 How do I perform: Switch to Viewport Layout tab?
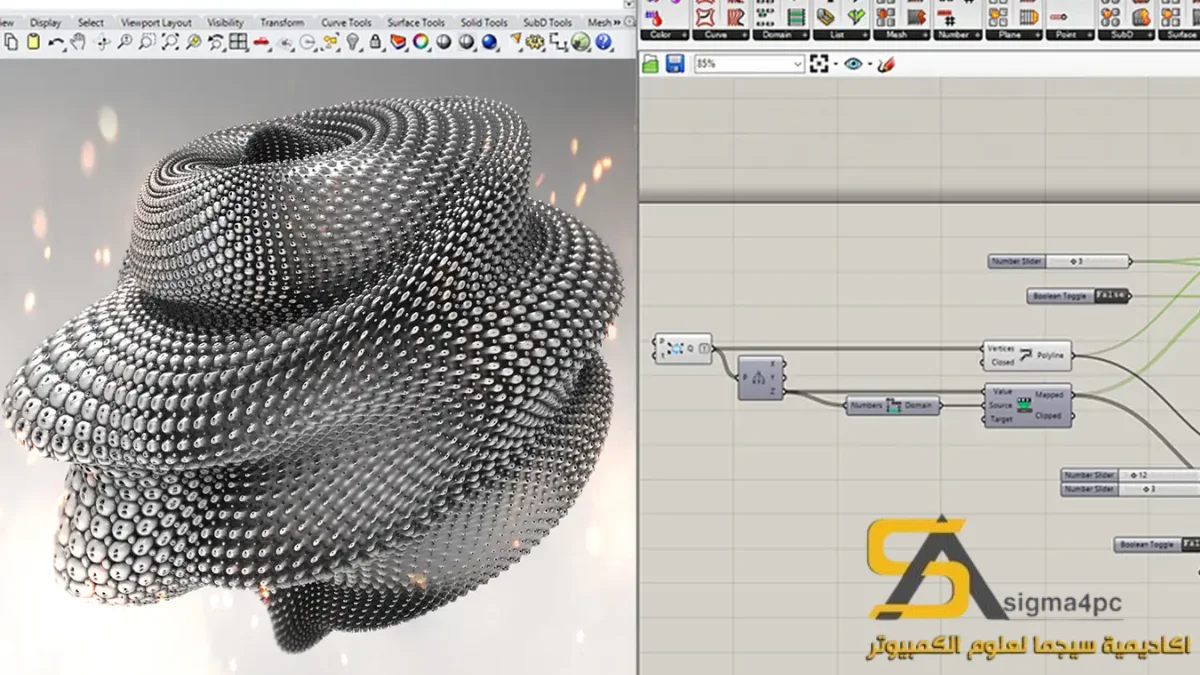point(156,22)
